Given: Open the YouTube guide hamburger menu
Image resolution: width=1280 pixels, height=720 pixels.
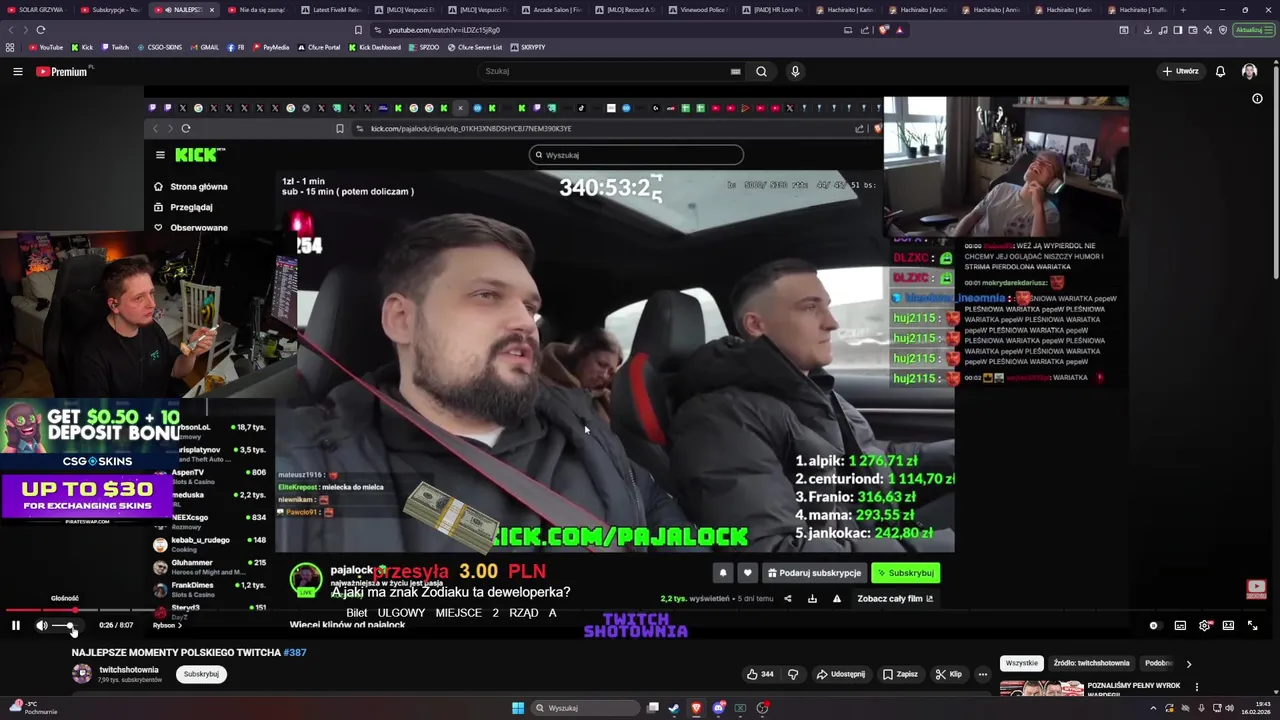Looking at the screenshot, I should tap(17, 71).
